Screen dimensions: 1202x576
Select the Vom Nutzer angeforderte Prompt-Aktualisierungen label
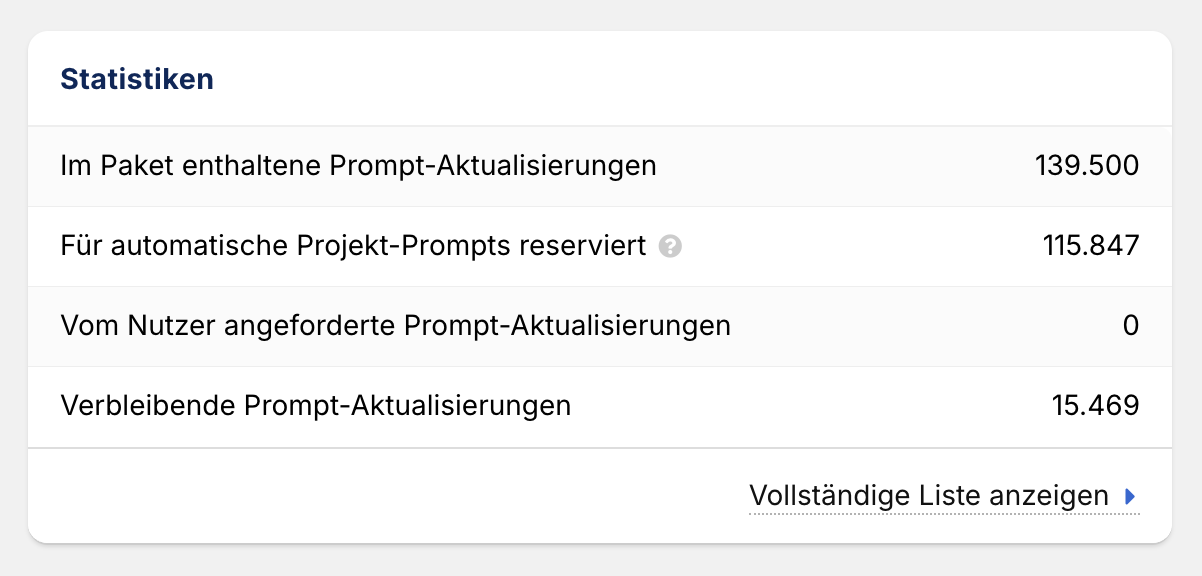coord(395,326)
